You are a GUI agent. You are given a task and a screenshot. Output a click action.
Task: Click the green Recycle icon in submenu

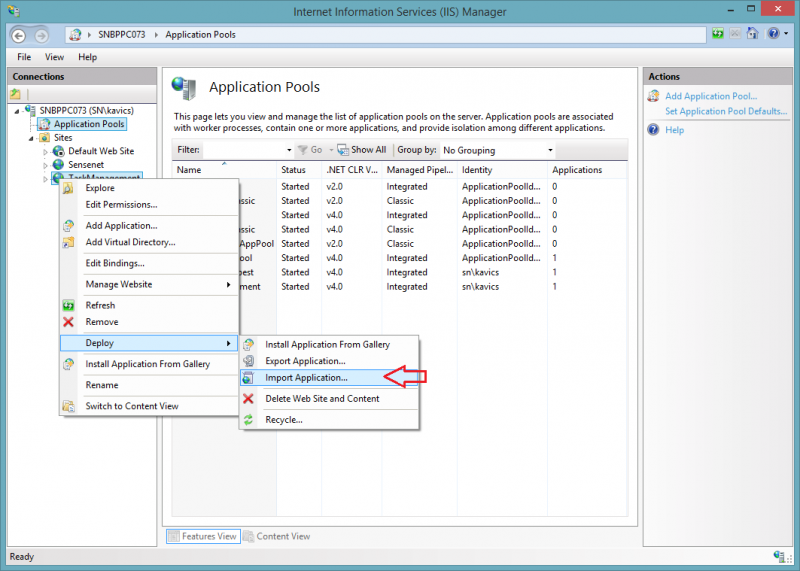pos(248,420)
